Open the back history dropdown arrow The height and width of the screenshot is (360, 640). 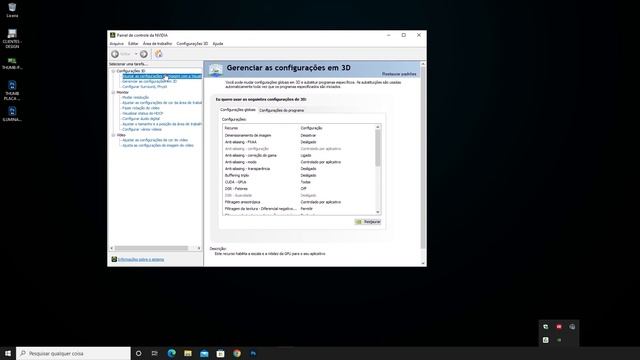[136, 54]
